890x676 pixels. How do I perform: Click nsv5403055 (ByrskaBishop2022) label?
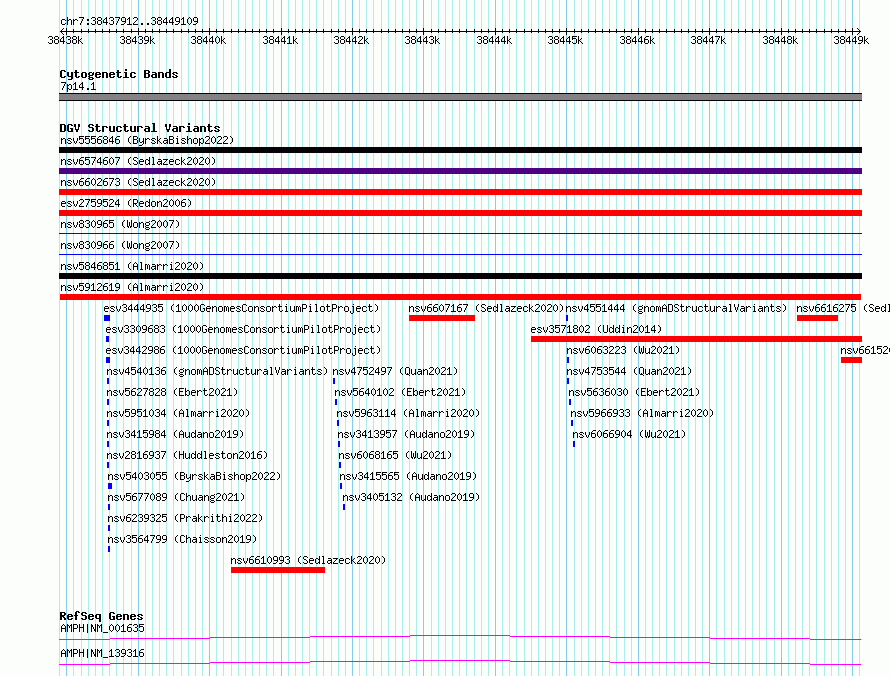click(194, 476)
